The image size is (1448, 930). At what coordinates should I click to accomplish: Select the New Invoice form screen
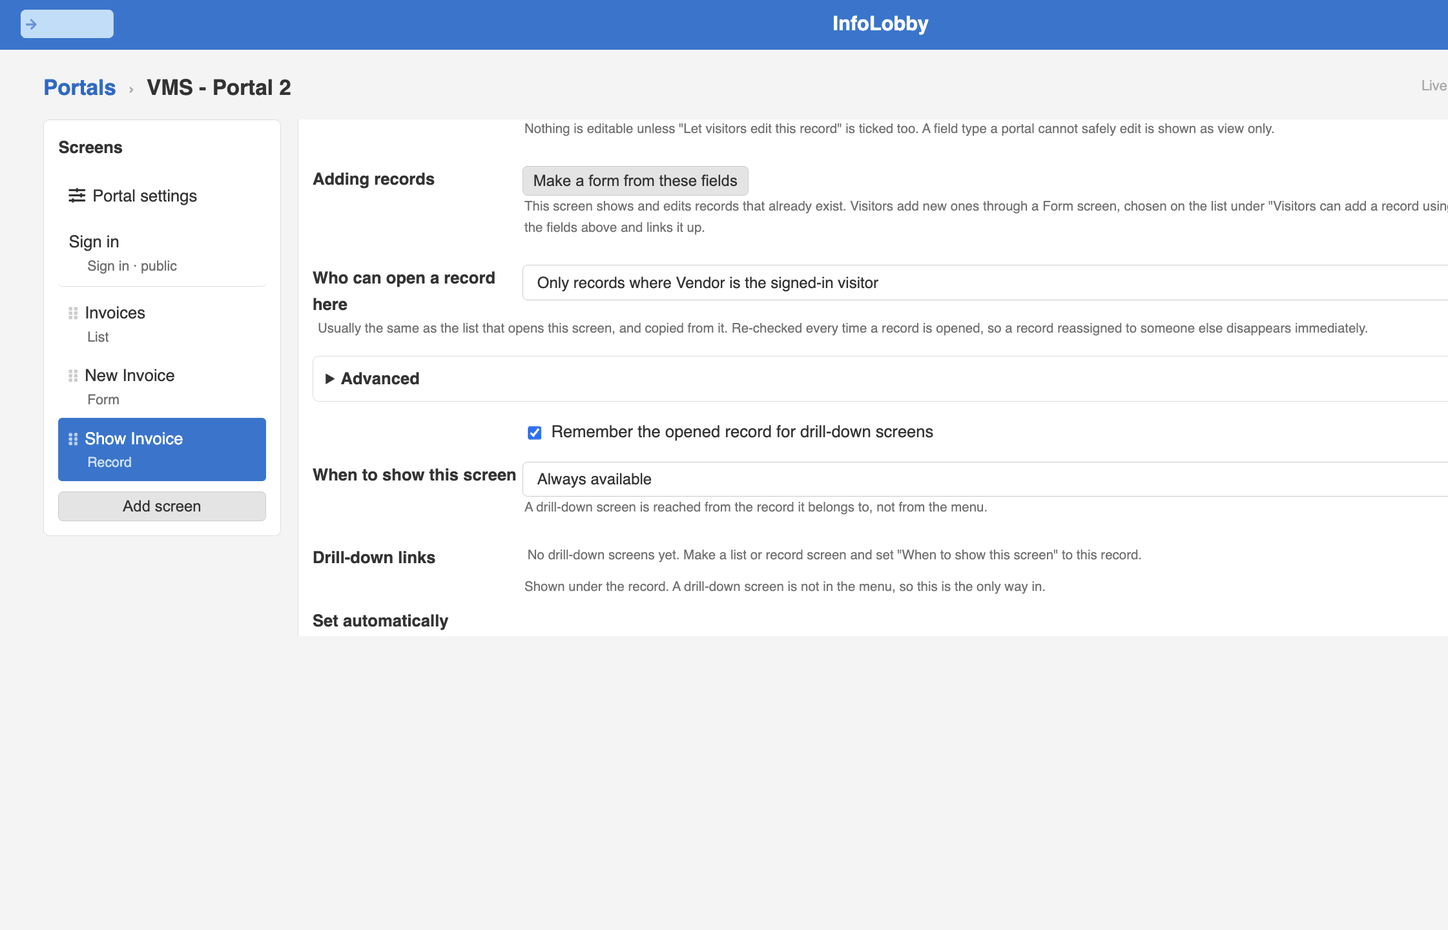pyautogui.click(x=162, y=387)
